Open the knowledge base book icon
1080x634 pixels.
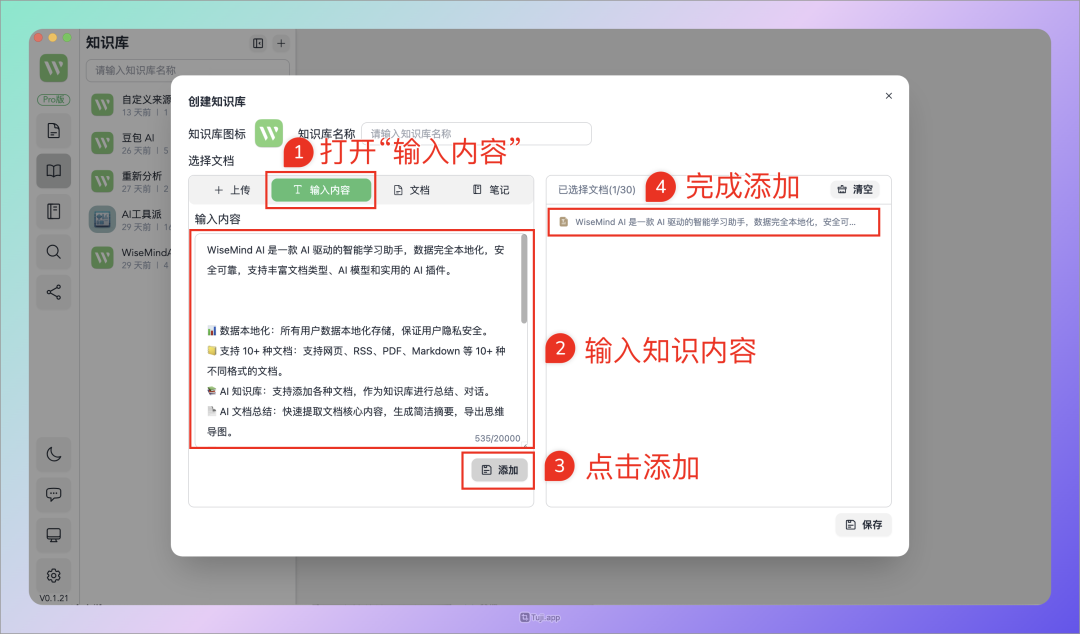(x=54, y=171)
